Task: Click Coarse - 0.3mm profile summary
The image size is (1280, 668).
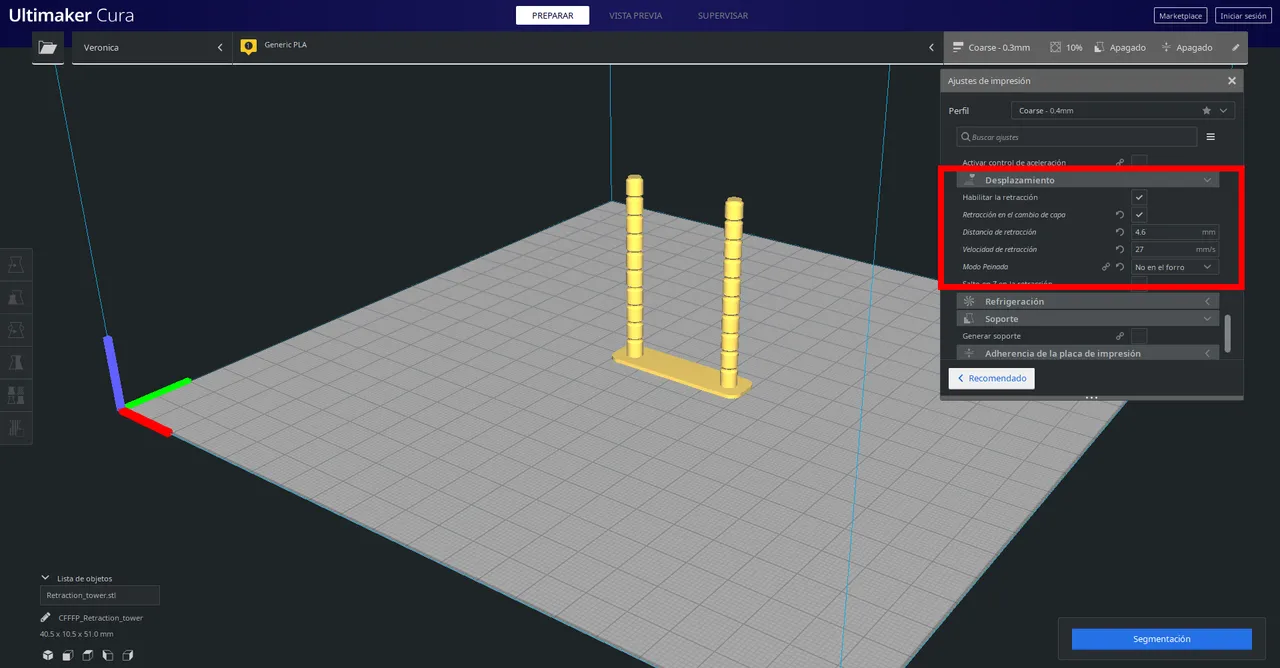Action: tap(991, 47)
